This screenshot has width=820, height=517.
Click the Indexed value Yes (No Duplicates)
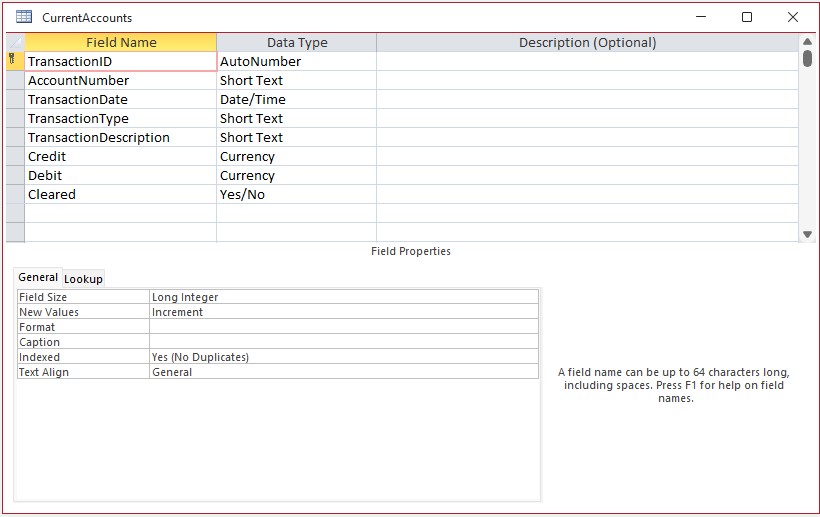point(344,357)
